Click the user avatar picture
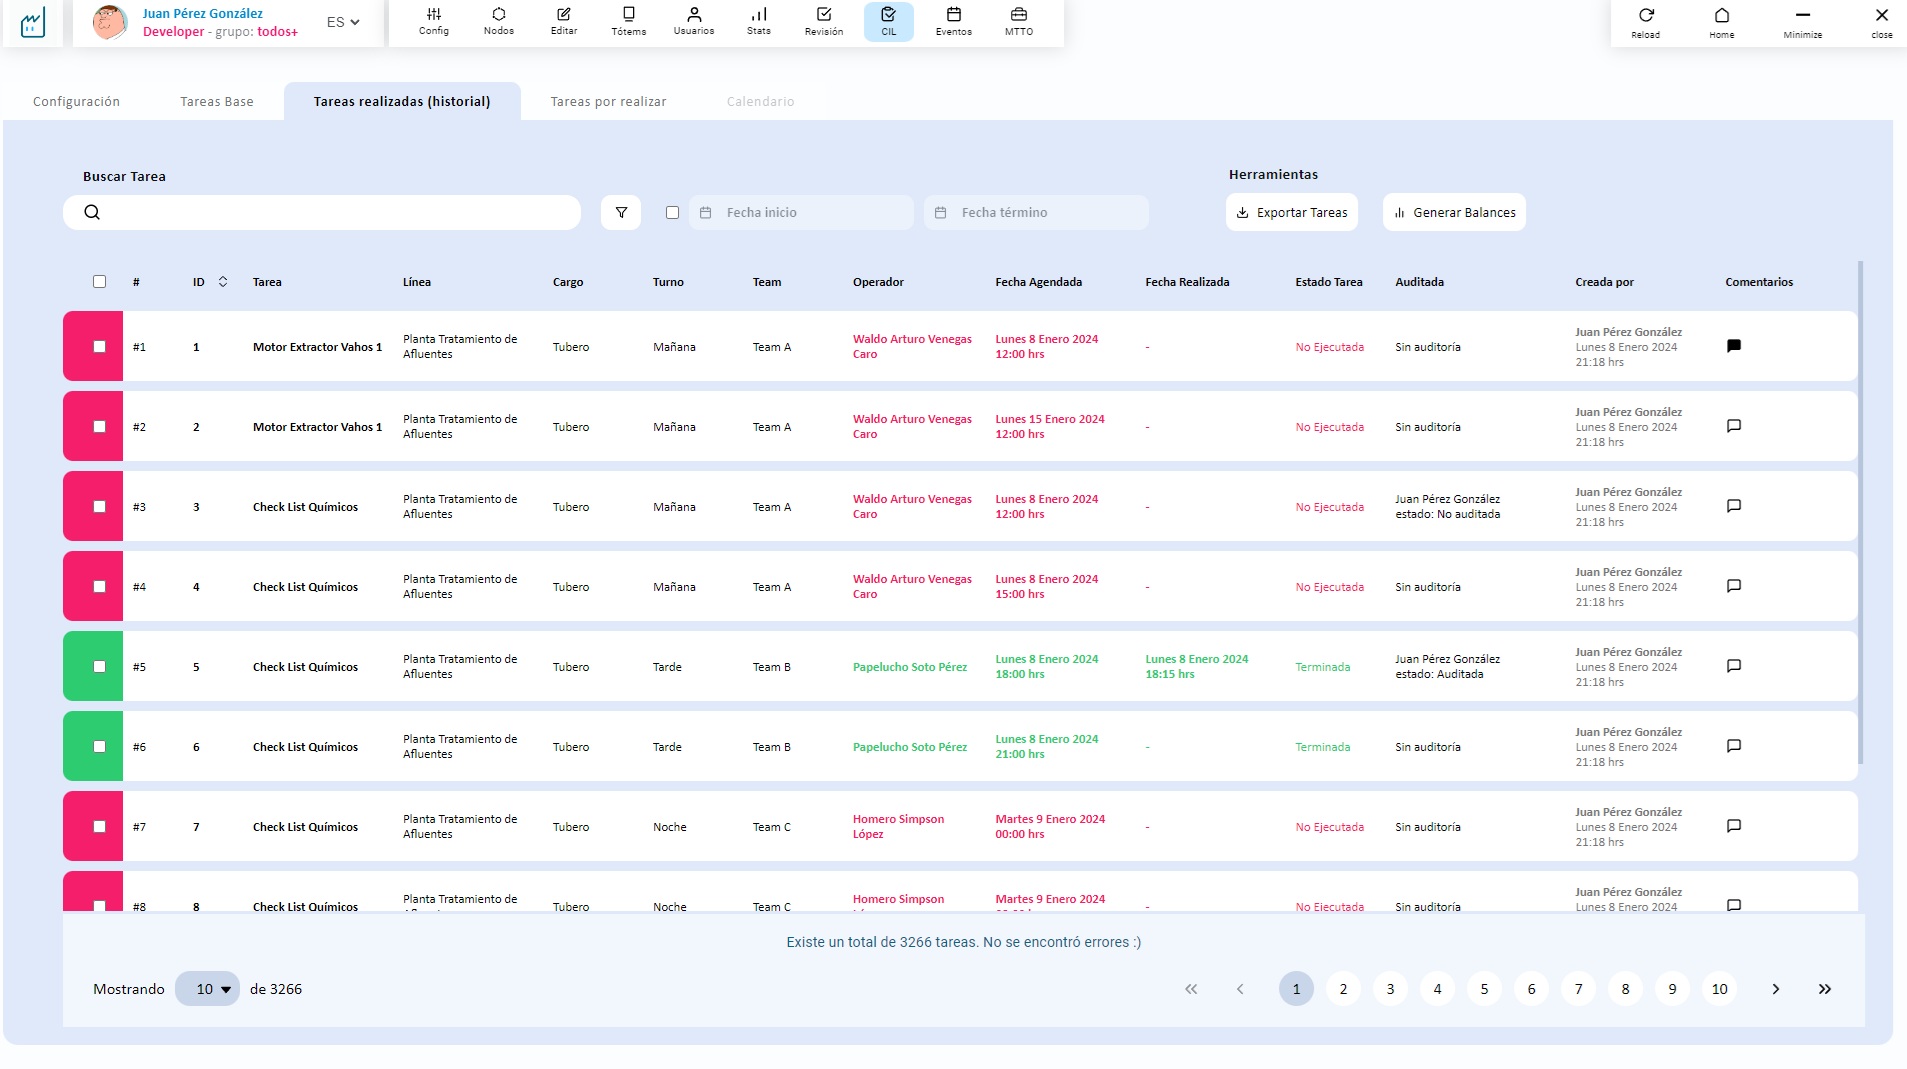This screenshot has height=1069, width=1907. 110,22
